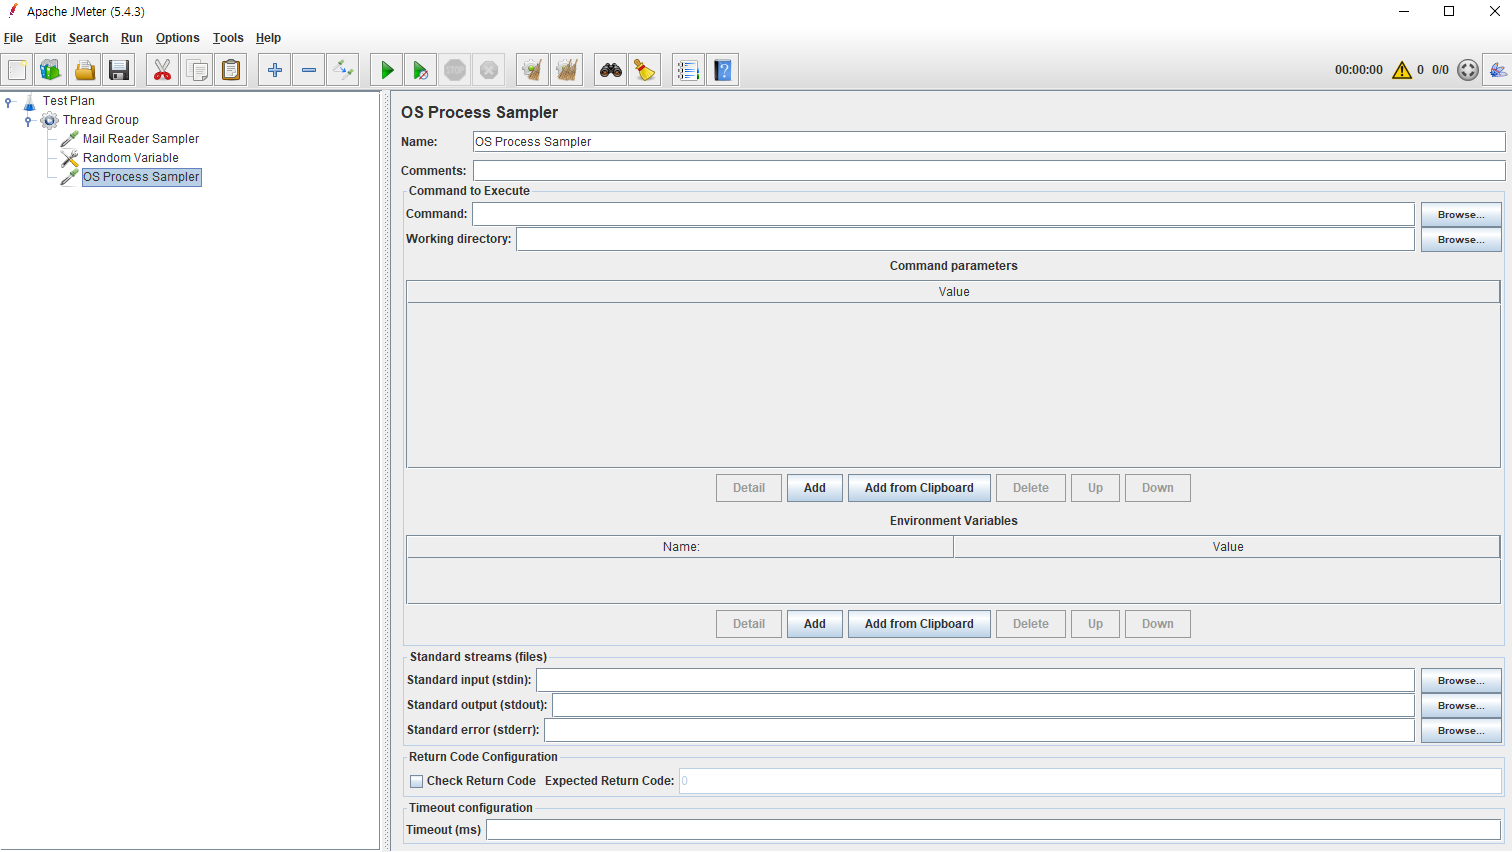
Task: Click the Name input field
Action: click(x=989, y=142)
